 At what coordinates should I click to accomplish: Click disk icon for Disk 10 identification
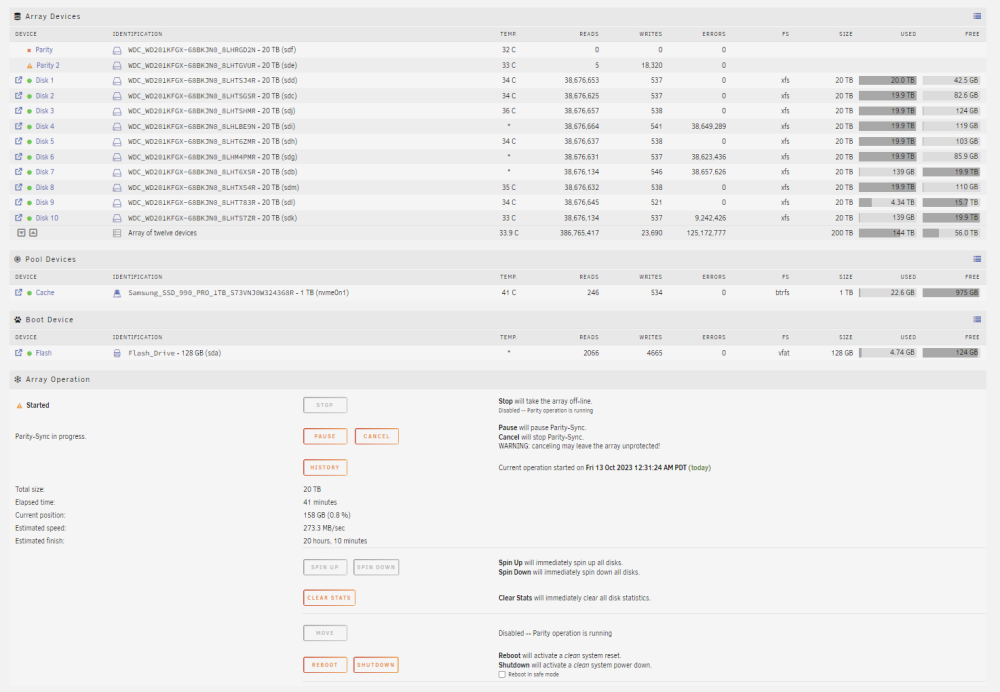click(x=117, y=219)
